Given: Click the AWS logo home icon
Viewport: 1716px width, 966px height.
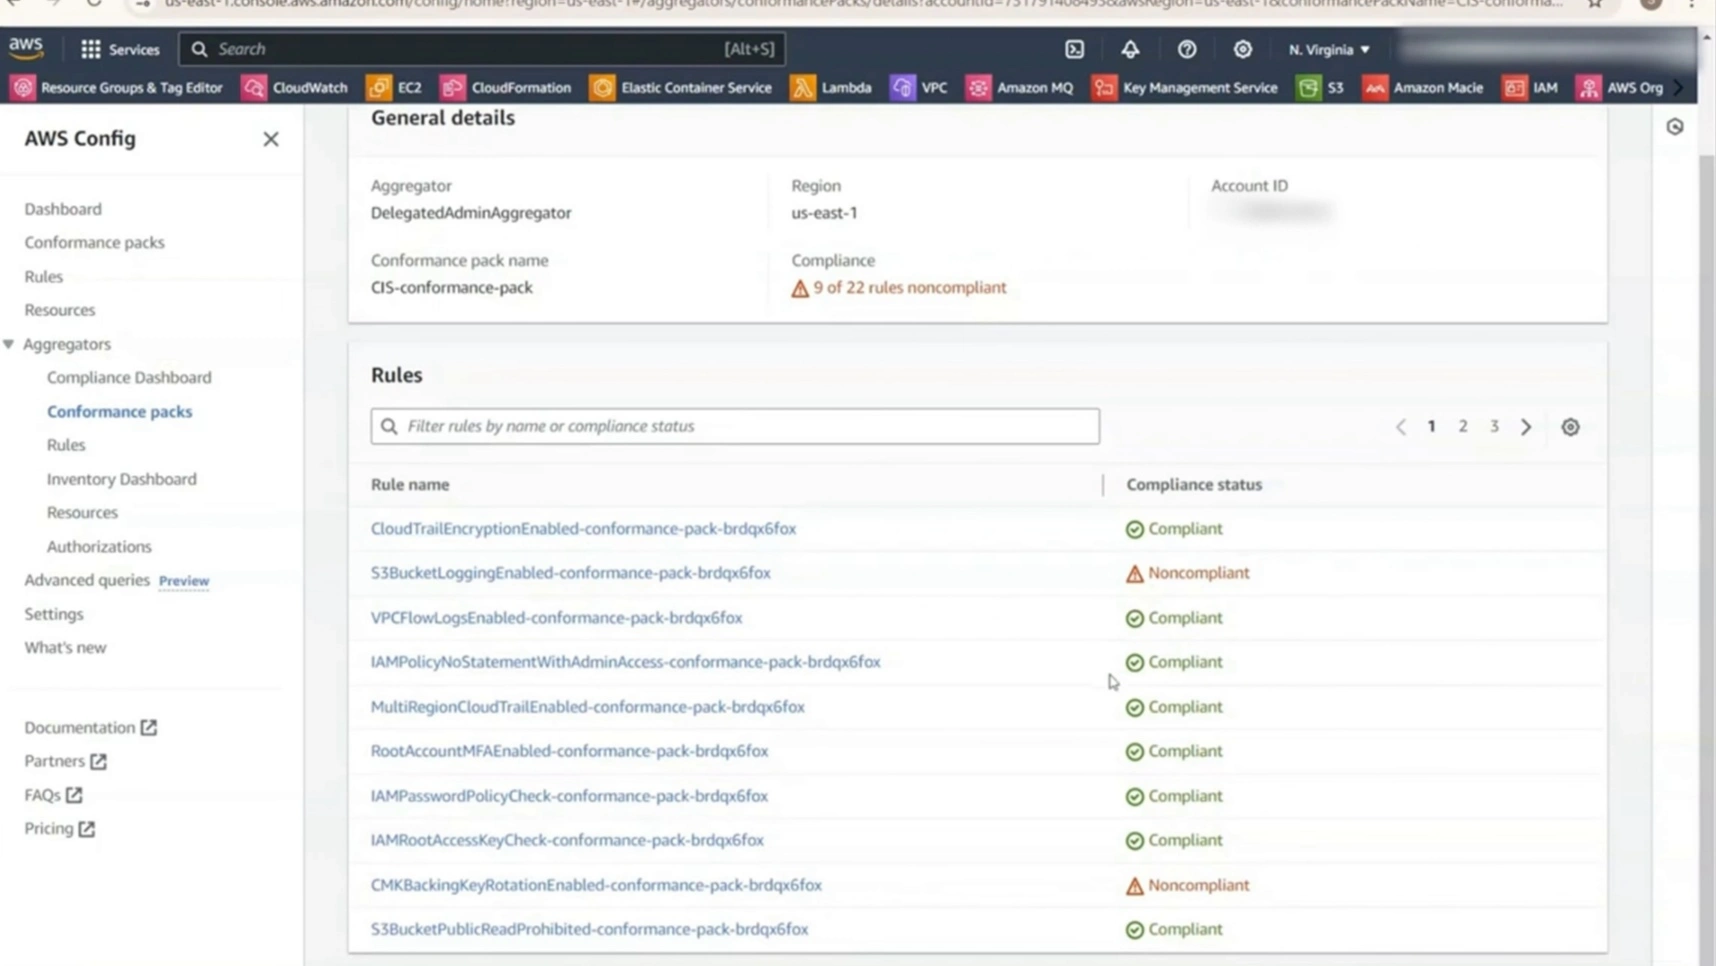Looking at the screenshot, I should [x=27, y=48].
